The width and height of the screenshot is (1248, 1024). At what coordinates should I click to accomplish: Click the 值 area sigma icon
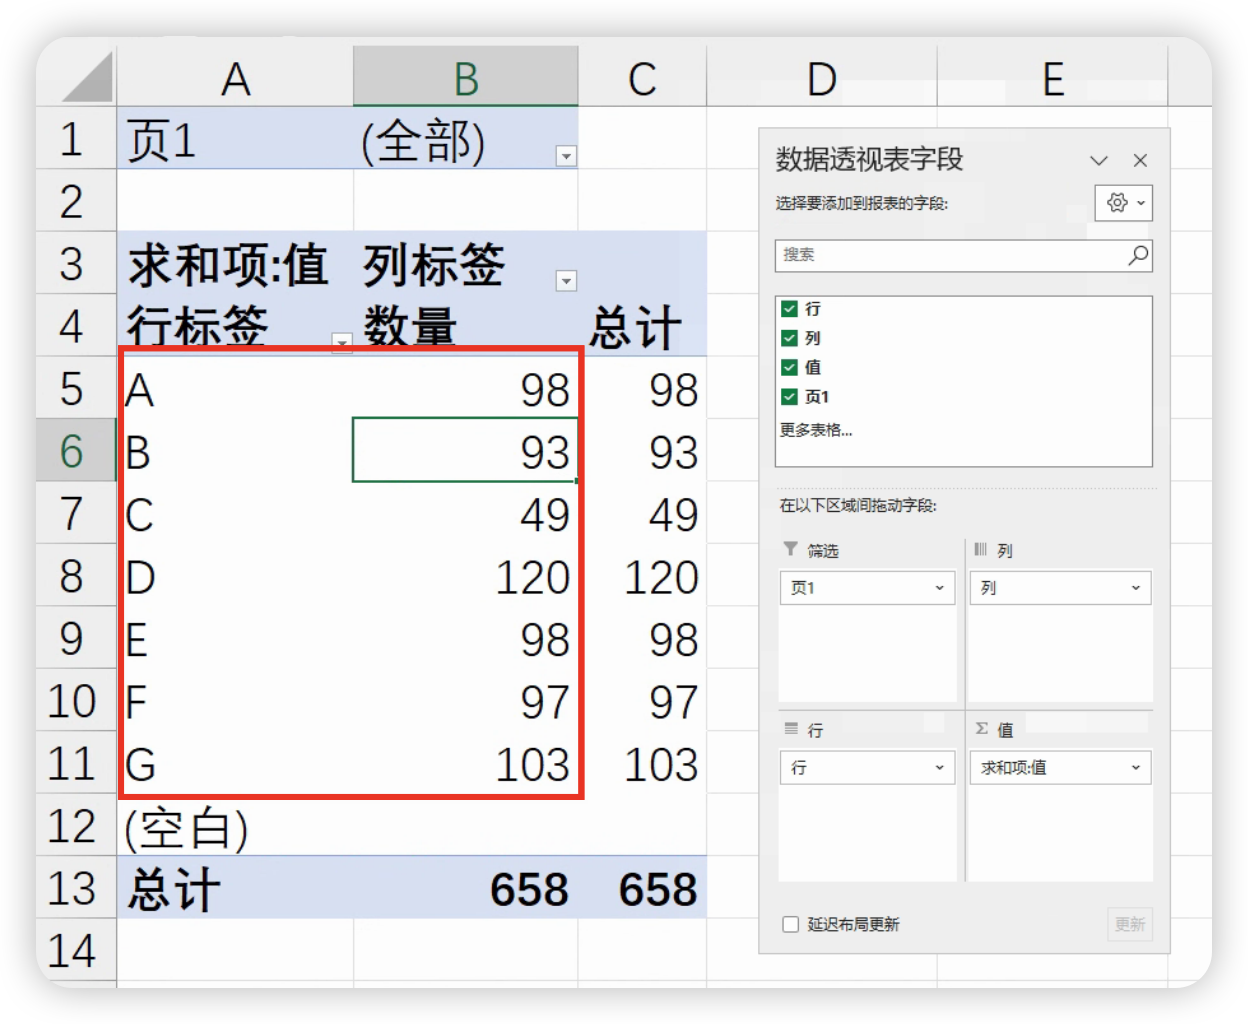[982, 728]
